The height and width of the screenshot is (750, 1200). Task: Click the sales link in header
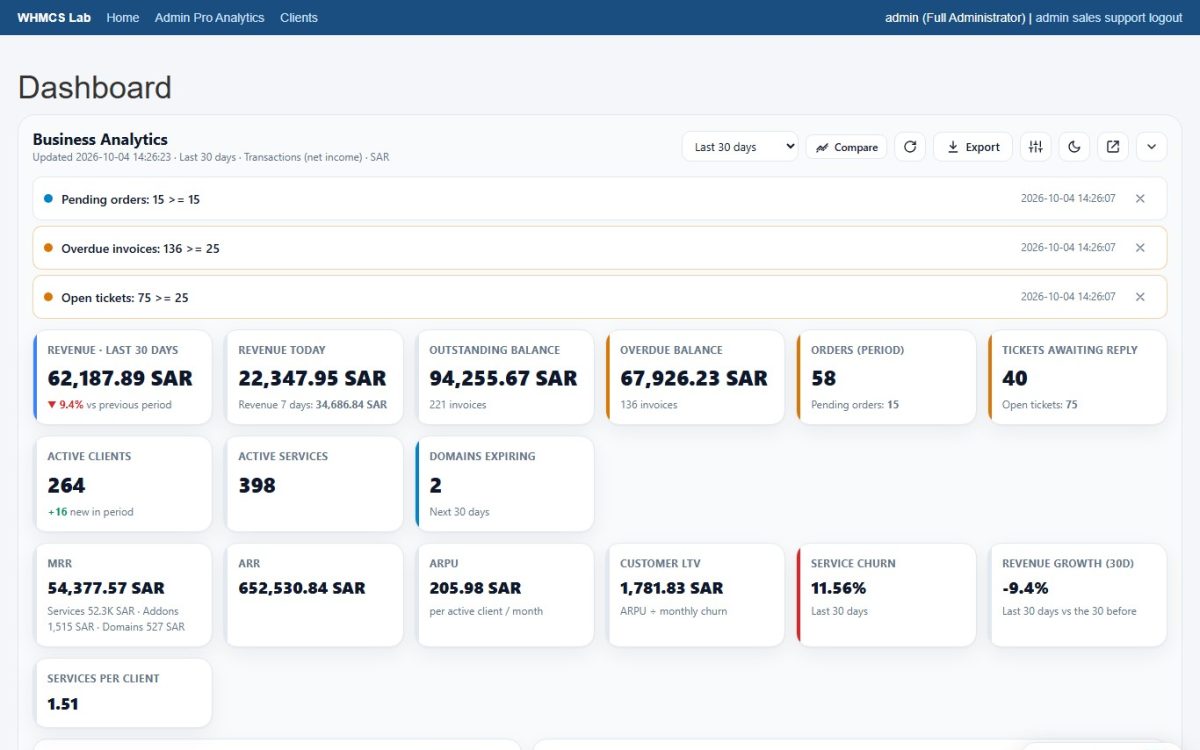click(1086, 18)
